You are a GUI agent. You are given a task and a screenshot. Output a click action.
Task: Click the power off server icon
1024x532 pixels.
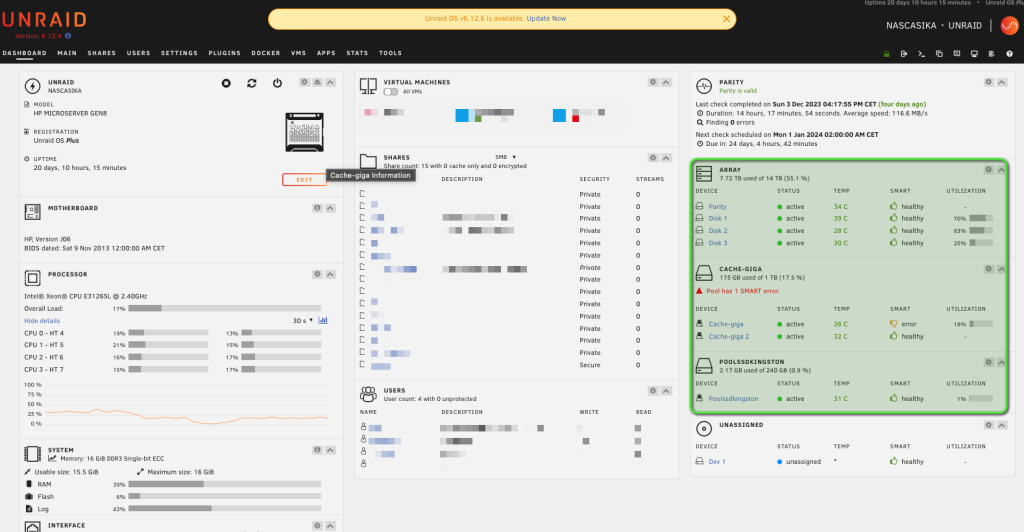coord(277,83)
